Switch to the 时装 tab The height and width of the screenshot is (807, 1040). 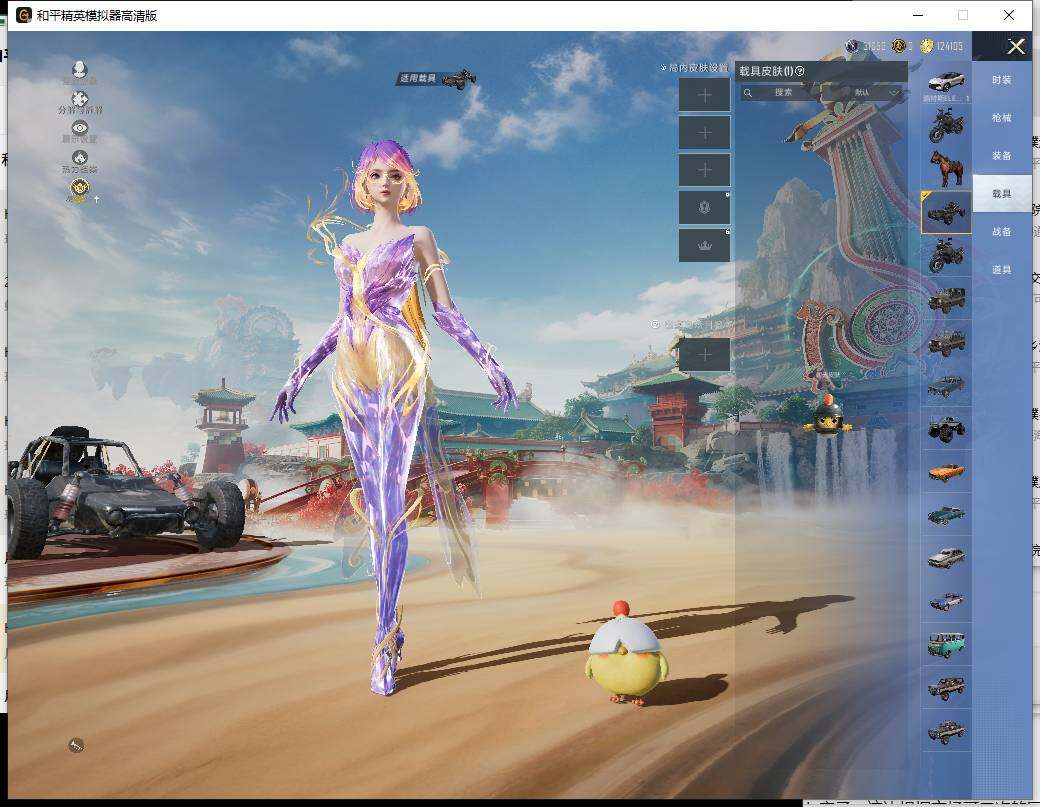coord(1001,80)
